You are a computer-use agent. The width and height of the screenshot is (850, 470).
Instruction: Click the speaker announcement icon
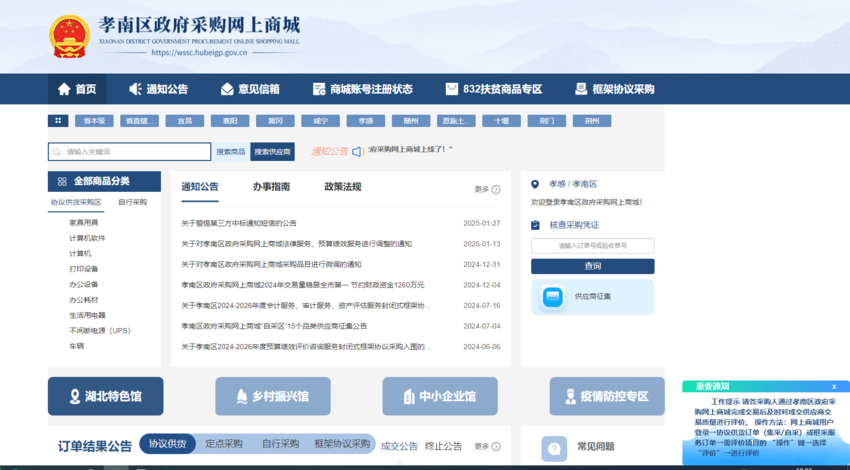[x=357, y=152]
